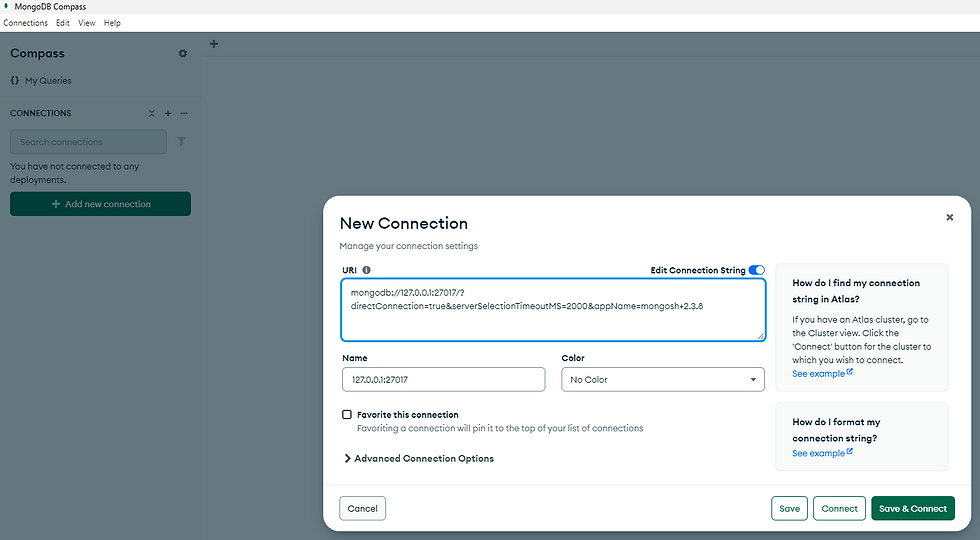Screen dimensions: 980x540
Task: Open the Connections more options ellipsis
Action: point(184,114)
